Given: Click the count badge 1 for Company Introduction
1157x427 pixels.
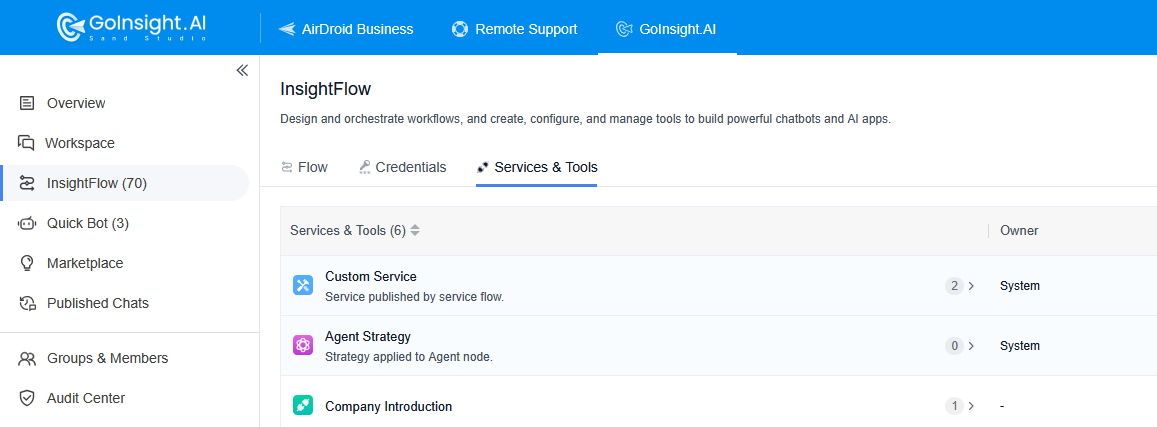Looking at the screenshot, I should click(955, 406).
